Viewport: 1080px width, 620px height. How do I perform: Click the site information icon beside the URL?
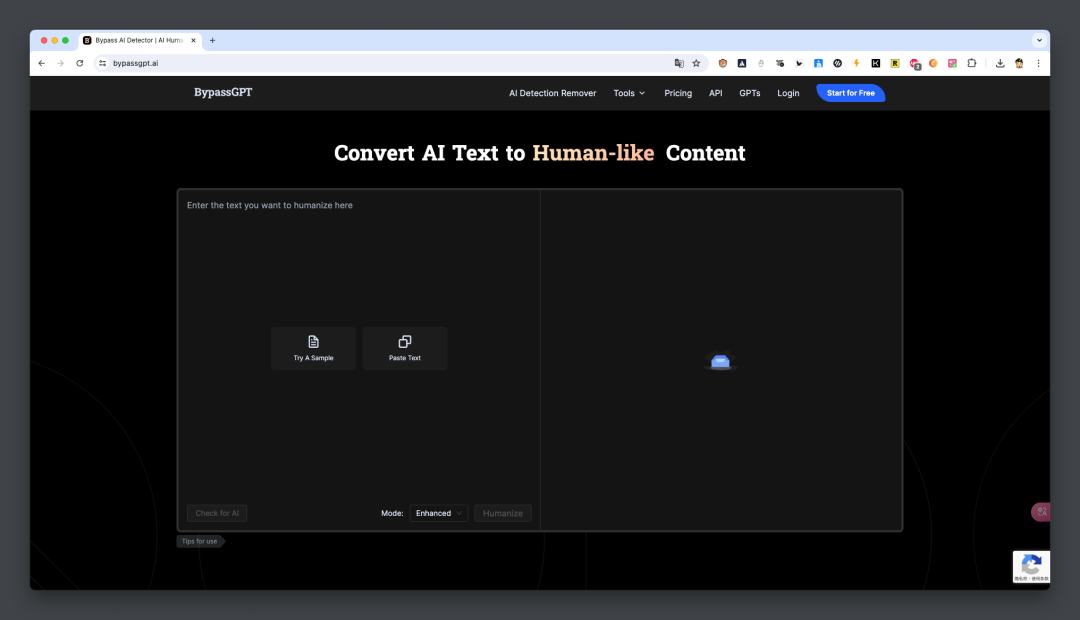click(x=103, y=63)
